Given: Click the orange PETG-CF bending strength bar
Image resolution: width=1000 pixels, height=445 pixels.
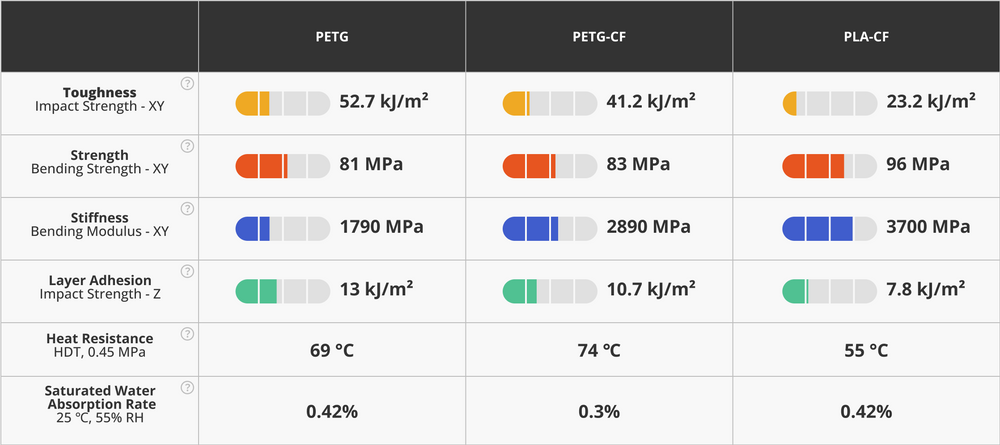Looking at the screenshot, I should pos(549,164).
